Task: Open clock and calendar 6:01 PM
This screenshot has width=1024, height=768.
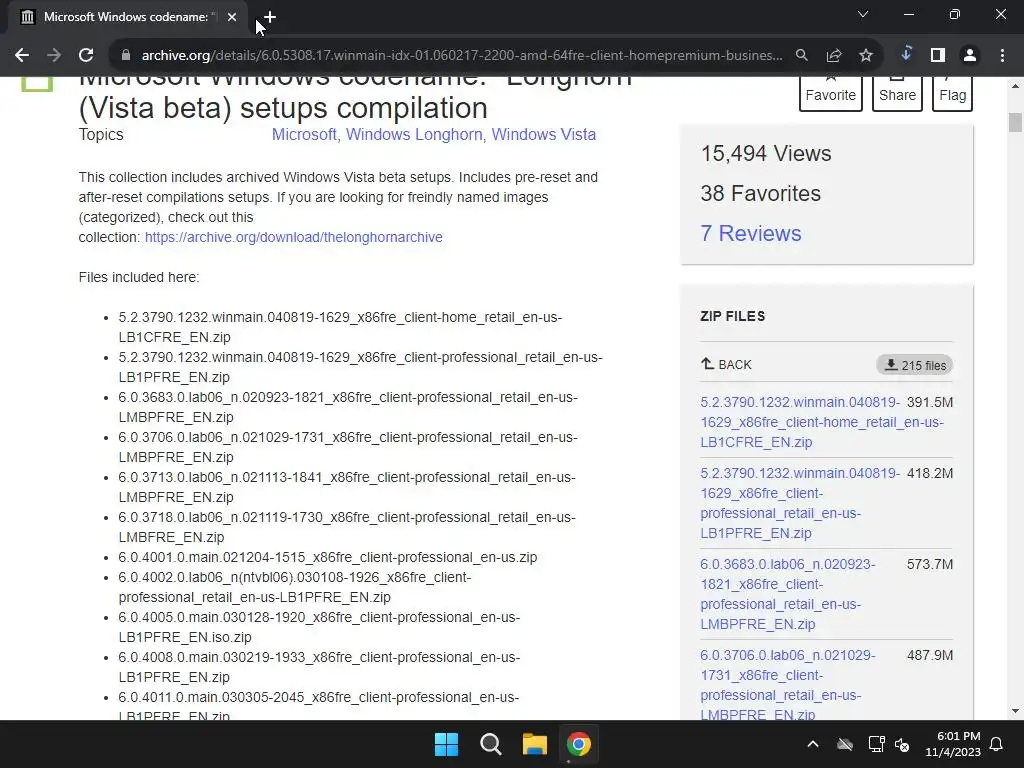Action: click(953, 744)
